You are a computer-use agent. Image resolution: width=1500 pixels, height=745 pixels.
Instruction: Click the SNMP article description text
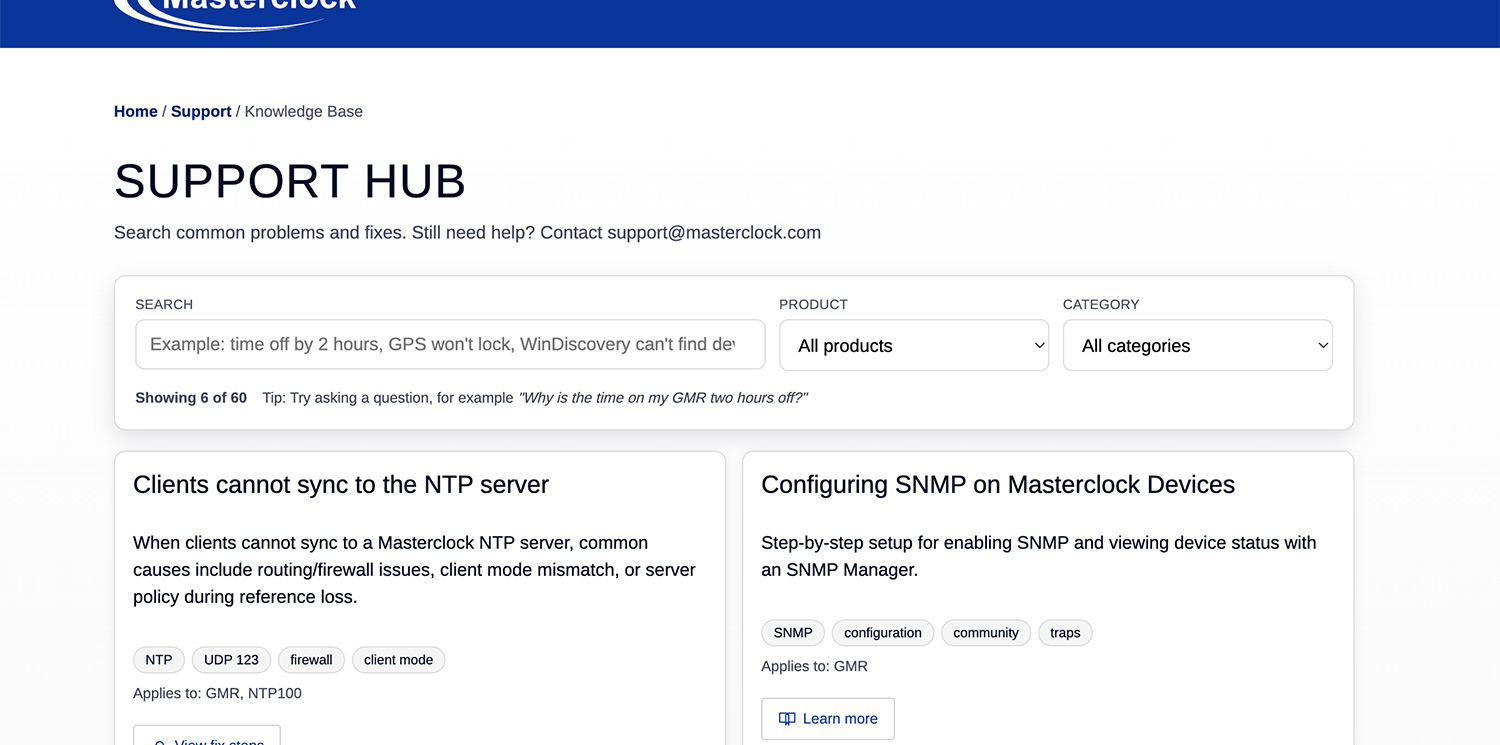(1039, 556)
